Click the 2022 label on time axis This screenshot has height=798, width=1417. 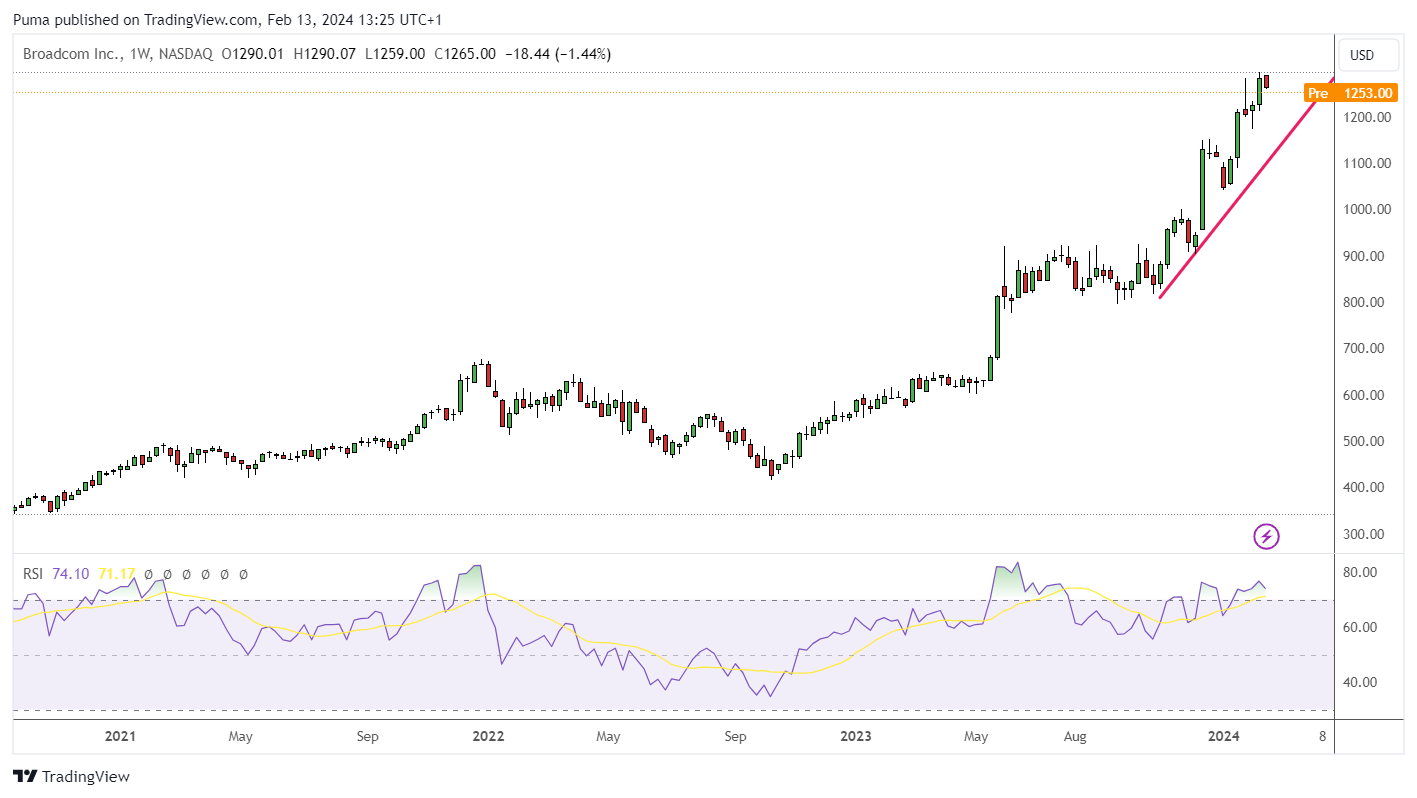(x=488, y=736)
